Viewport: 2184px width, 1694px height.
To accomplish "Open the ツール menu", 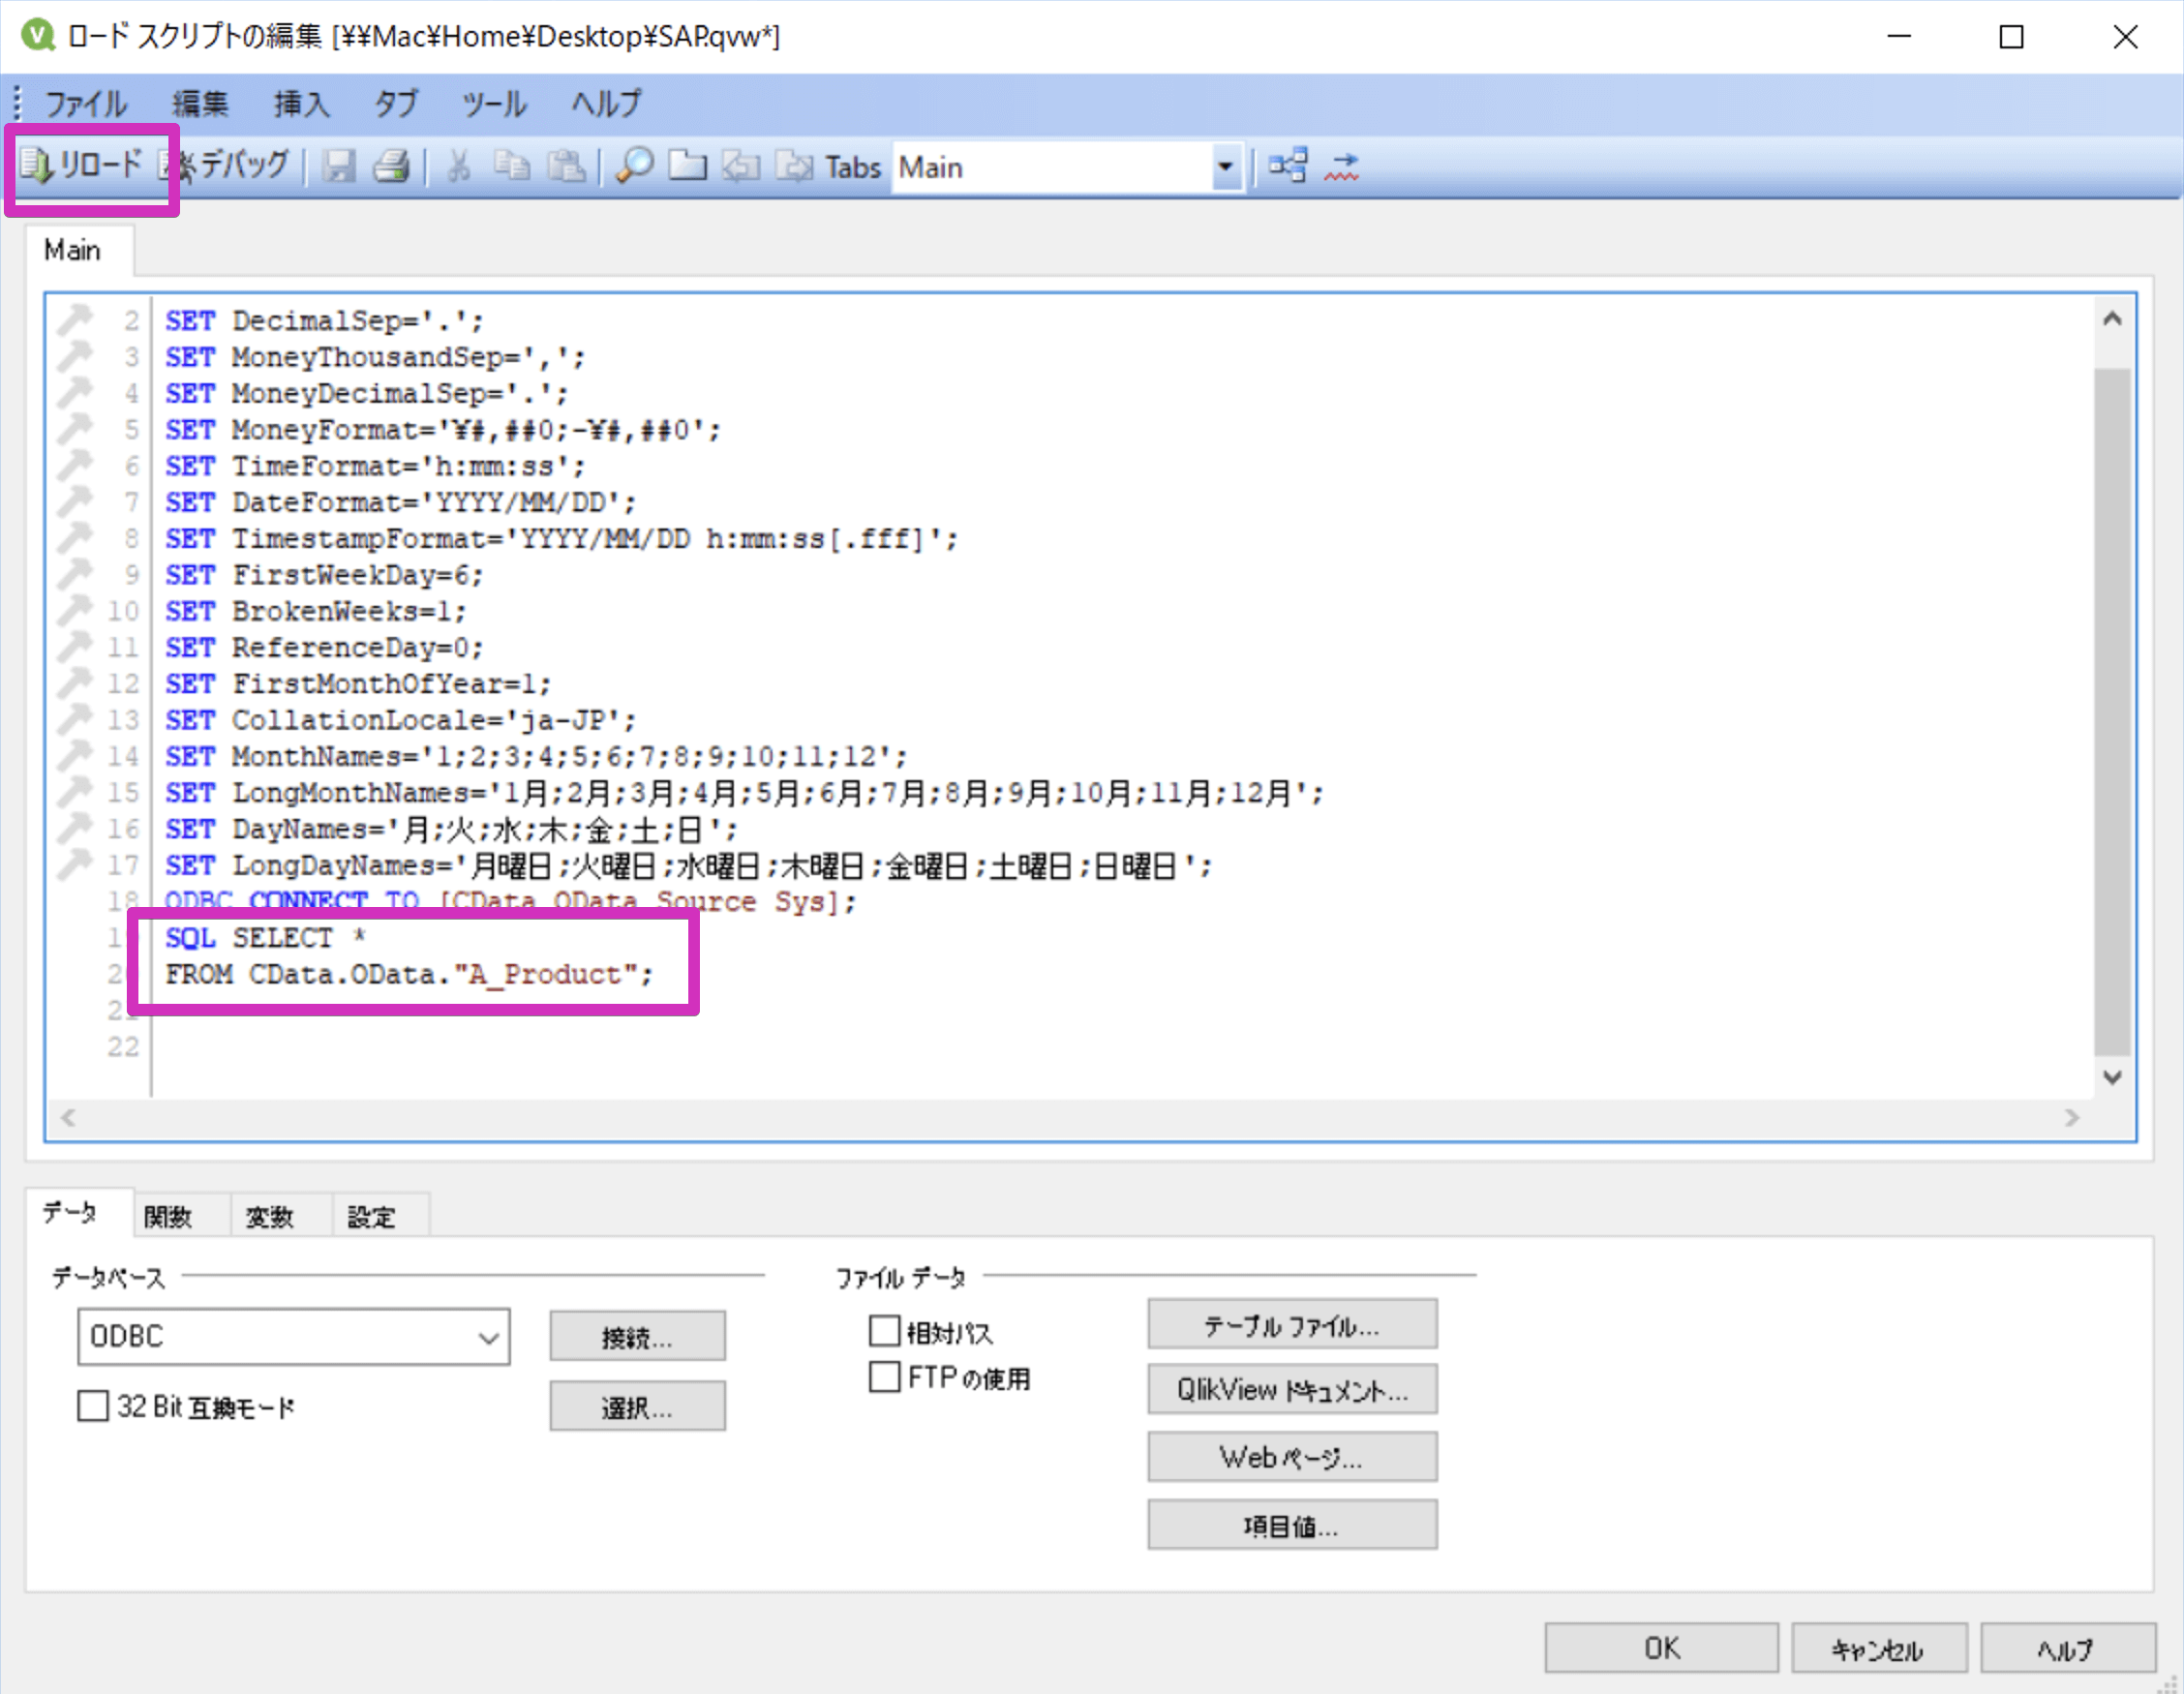I will 493,104.
